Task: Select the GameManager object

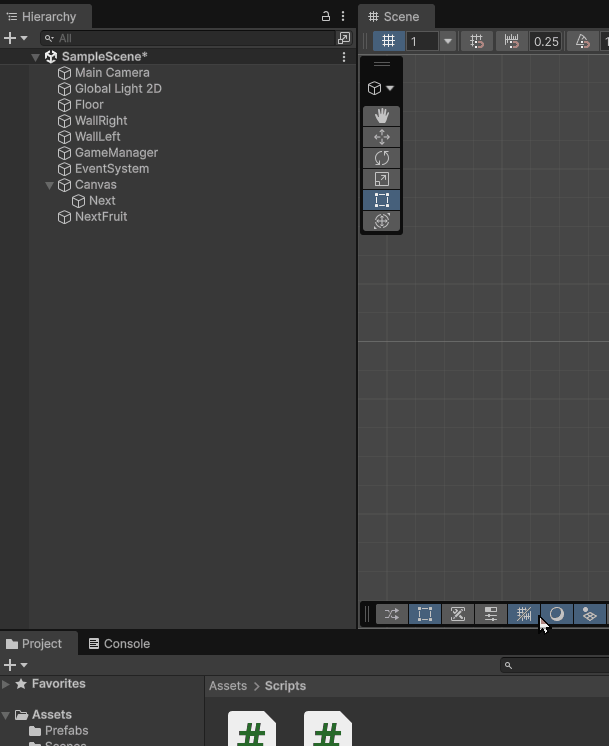Action: tap(116, 153)
